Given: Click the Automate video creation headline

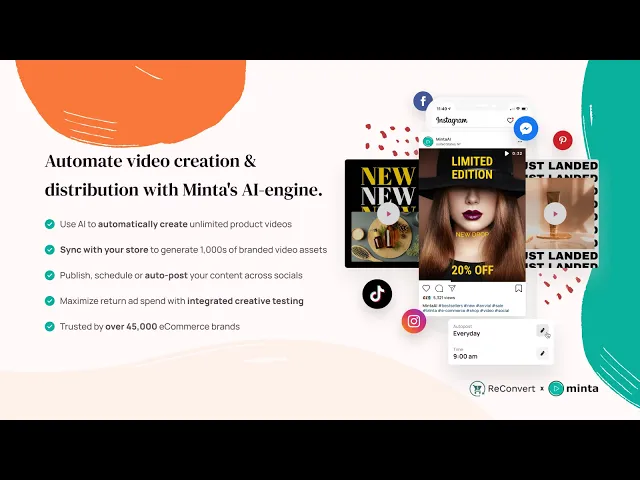Looking at the screenshot, I should coord(184,176).
